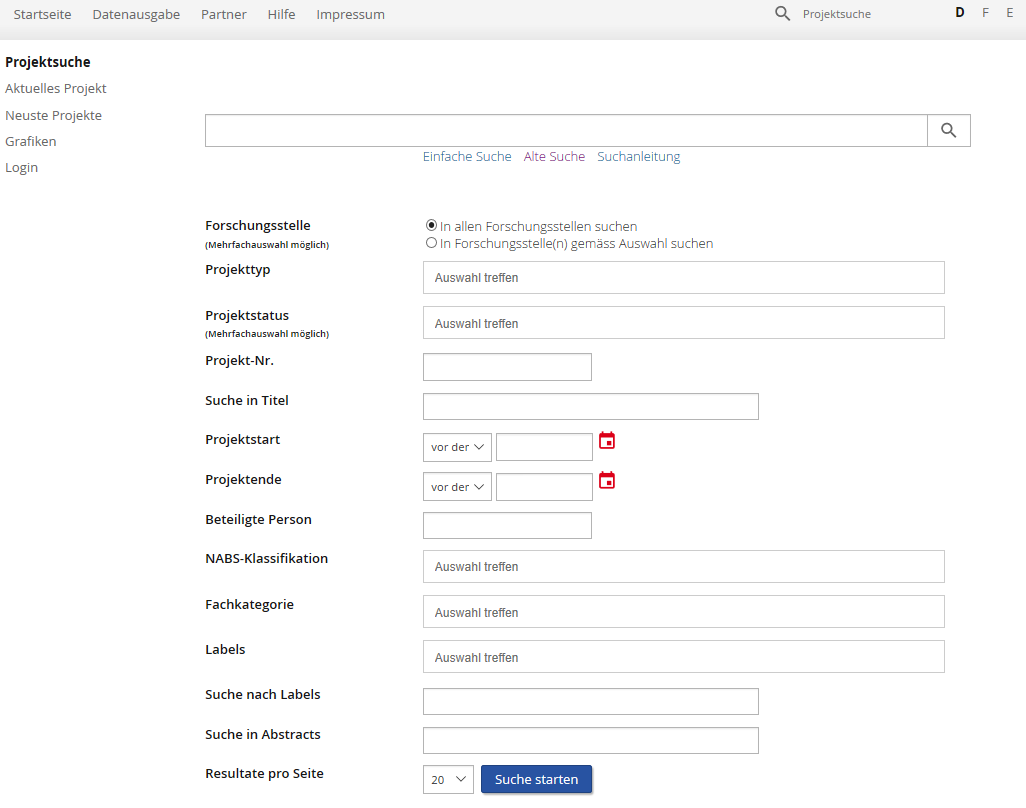Select 'In allen Forschungsstellen suchen' radio button
Viewport: 1026px width, 808px height.
coord(431,226)
